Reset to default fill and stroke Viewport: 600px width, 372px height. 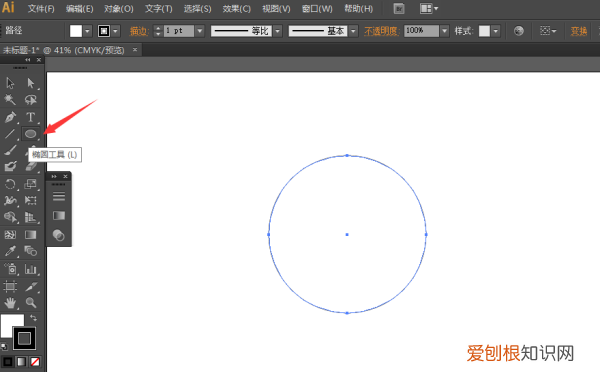pos(4,347)
